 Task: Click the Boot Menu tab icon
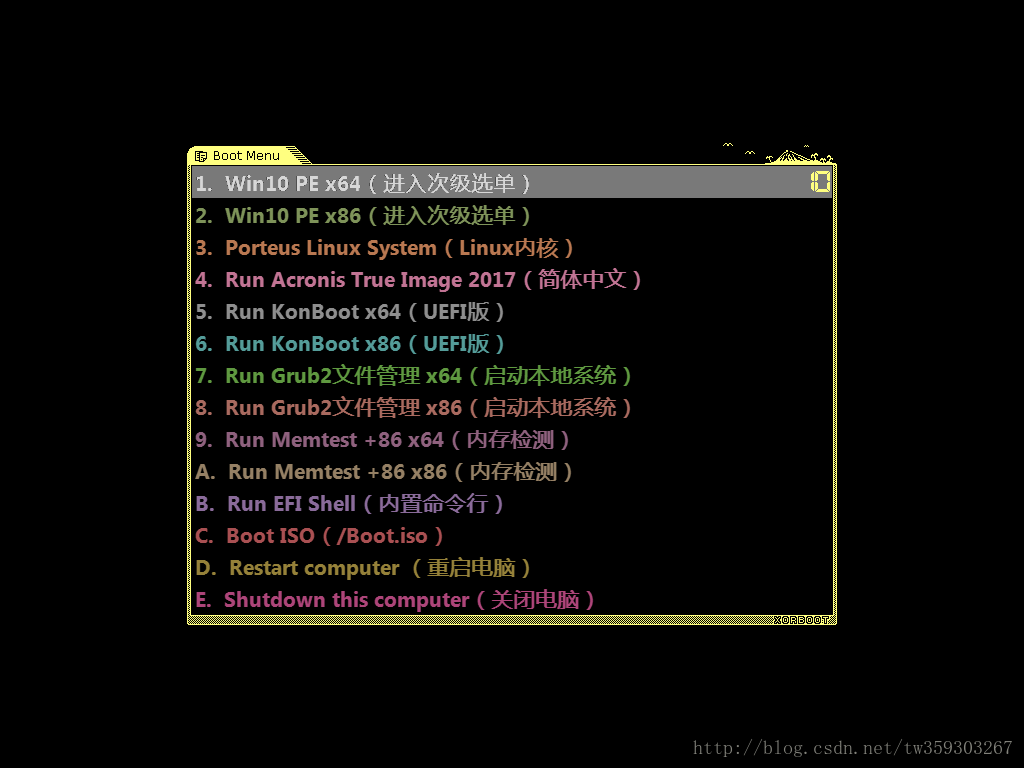(201, 156)
